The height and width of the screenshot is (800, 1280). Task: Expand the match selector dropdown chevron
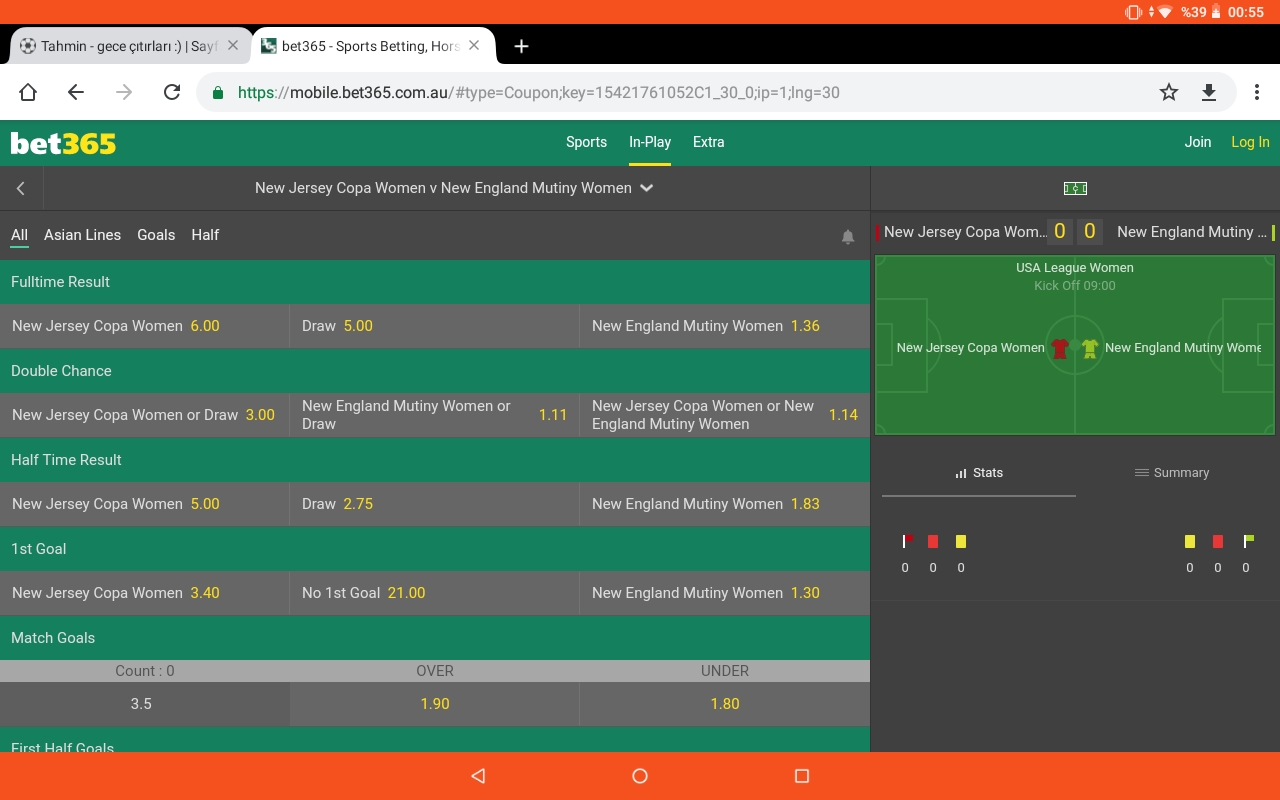tap(647, 188)
